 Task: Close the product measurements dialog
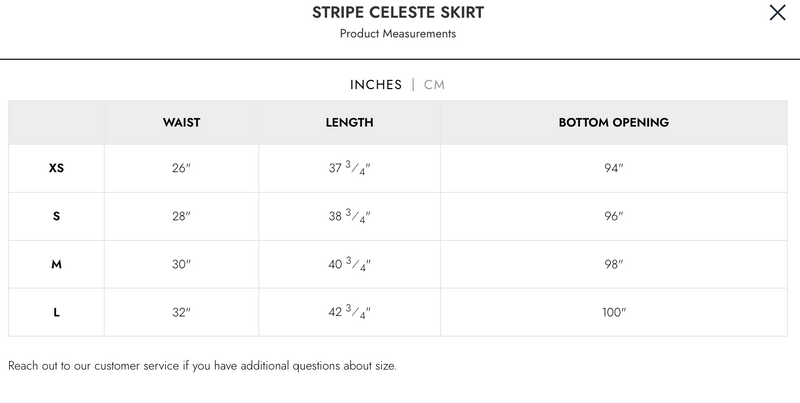[x=777, y=13]
